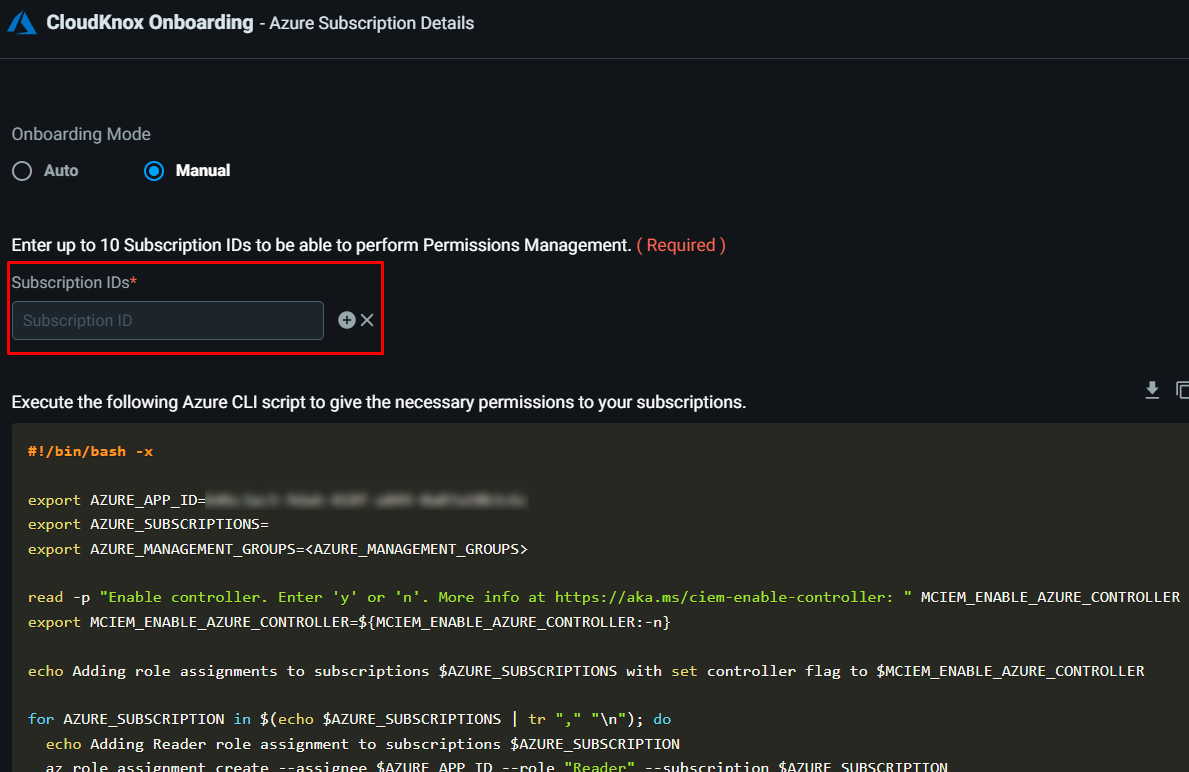Click the "Subscription IDs*" field label
The height and width of the screenshot is (772, 1189).
74,283
